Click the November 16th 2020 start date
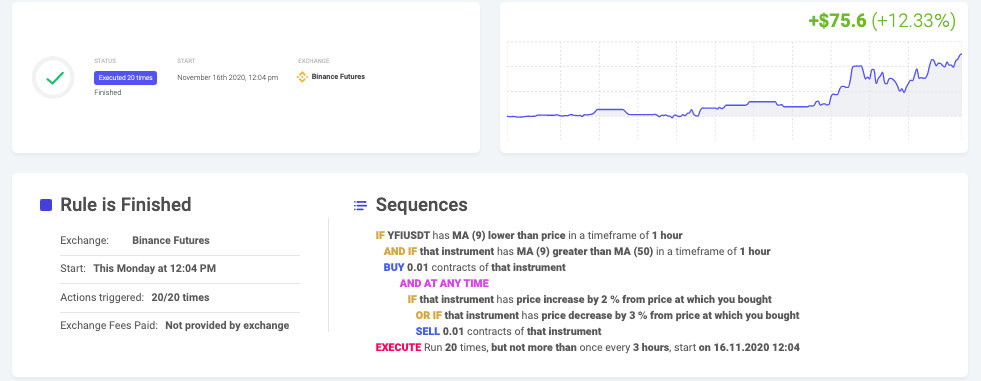 coord(227,78)
